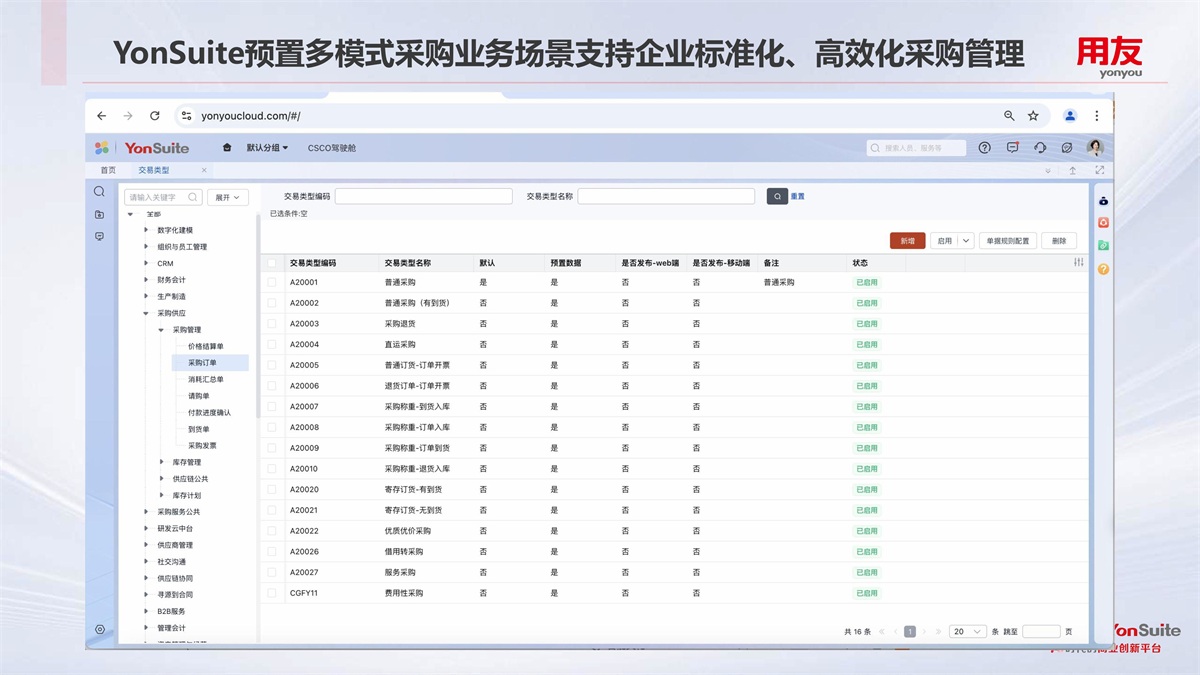This screenshot has height=675, width=1200.
Task: Open the message notifications icon
Action: click(1012, 148)
